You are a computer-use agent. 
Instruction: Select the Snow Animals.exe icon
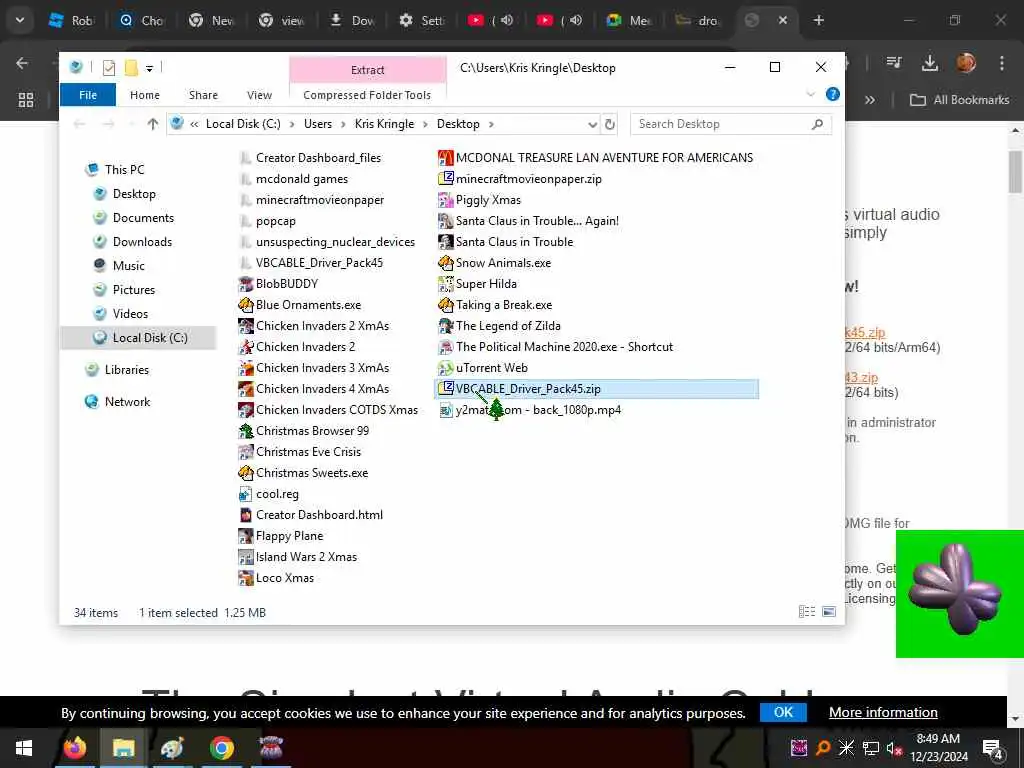(x=445, y=263)
